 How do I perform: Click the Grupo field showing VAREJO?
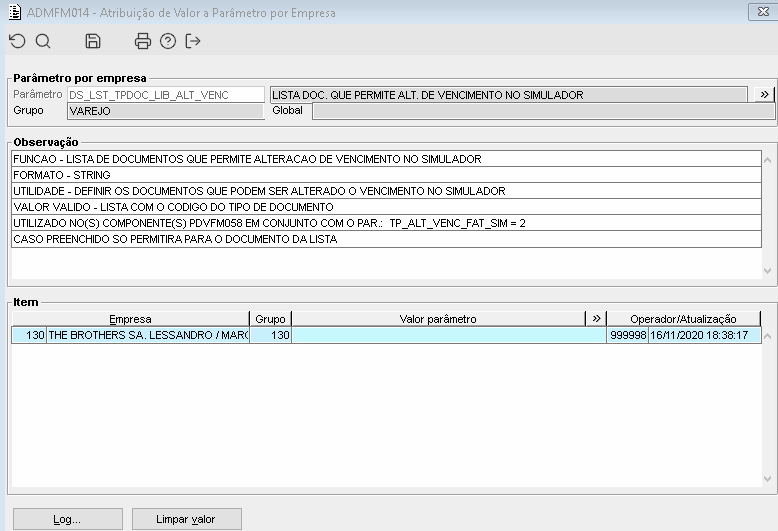pos(166,111)
